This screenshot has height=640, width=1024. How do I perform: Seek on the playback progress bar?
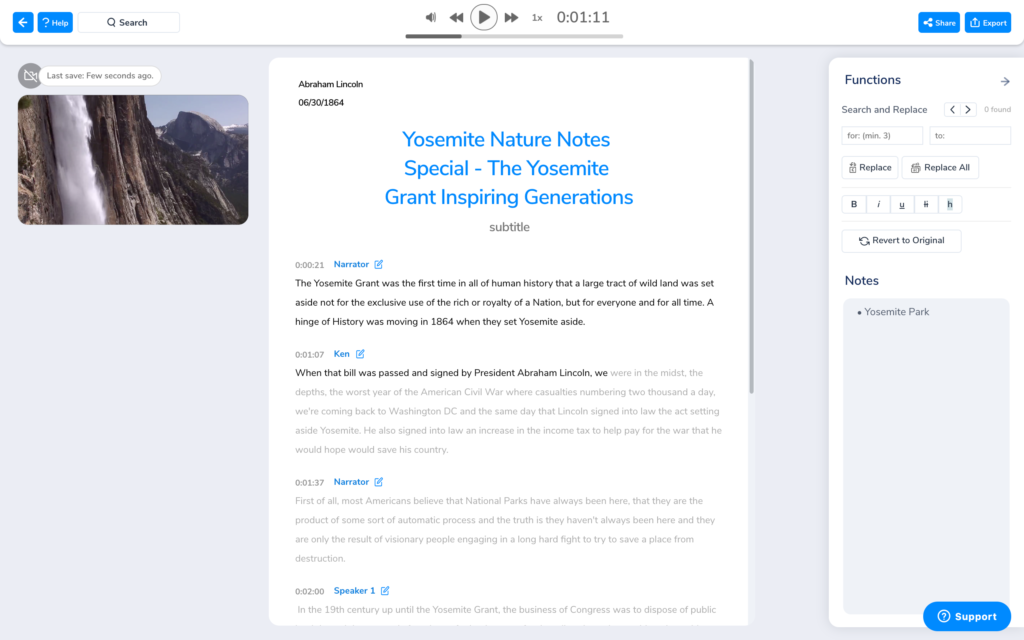(515, 37)
